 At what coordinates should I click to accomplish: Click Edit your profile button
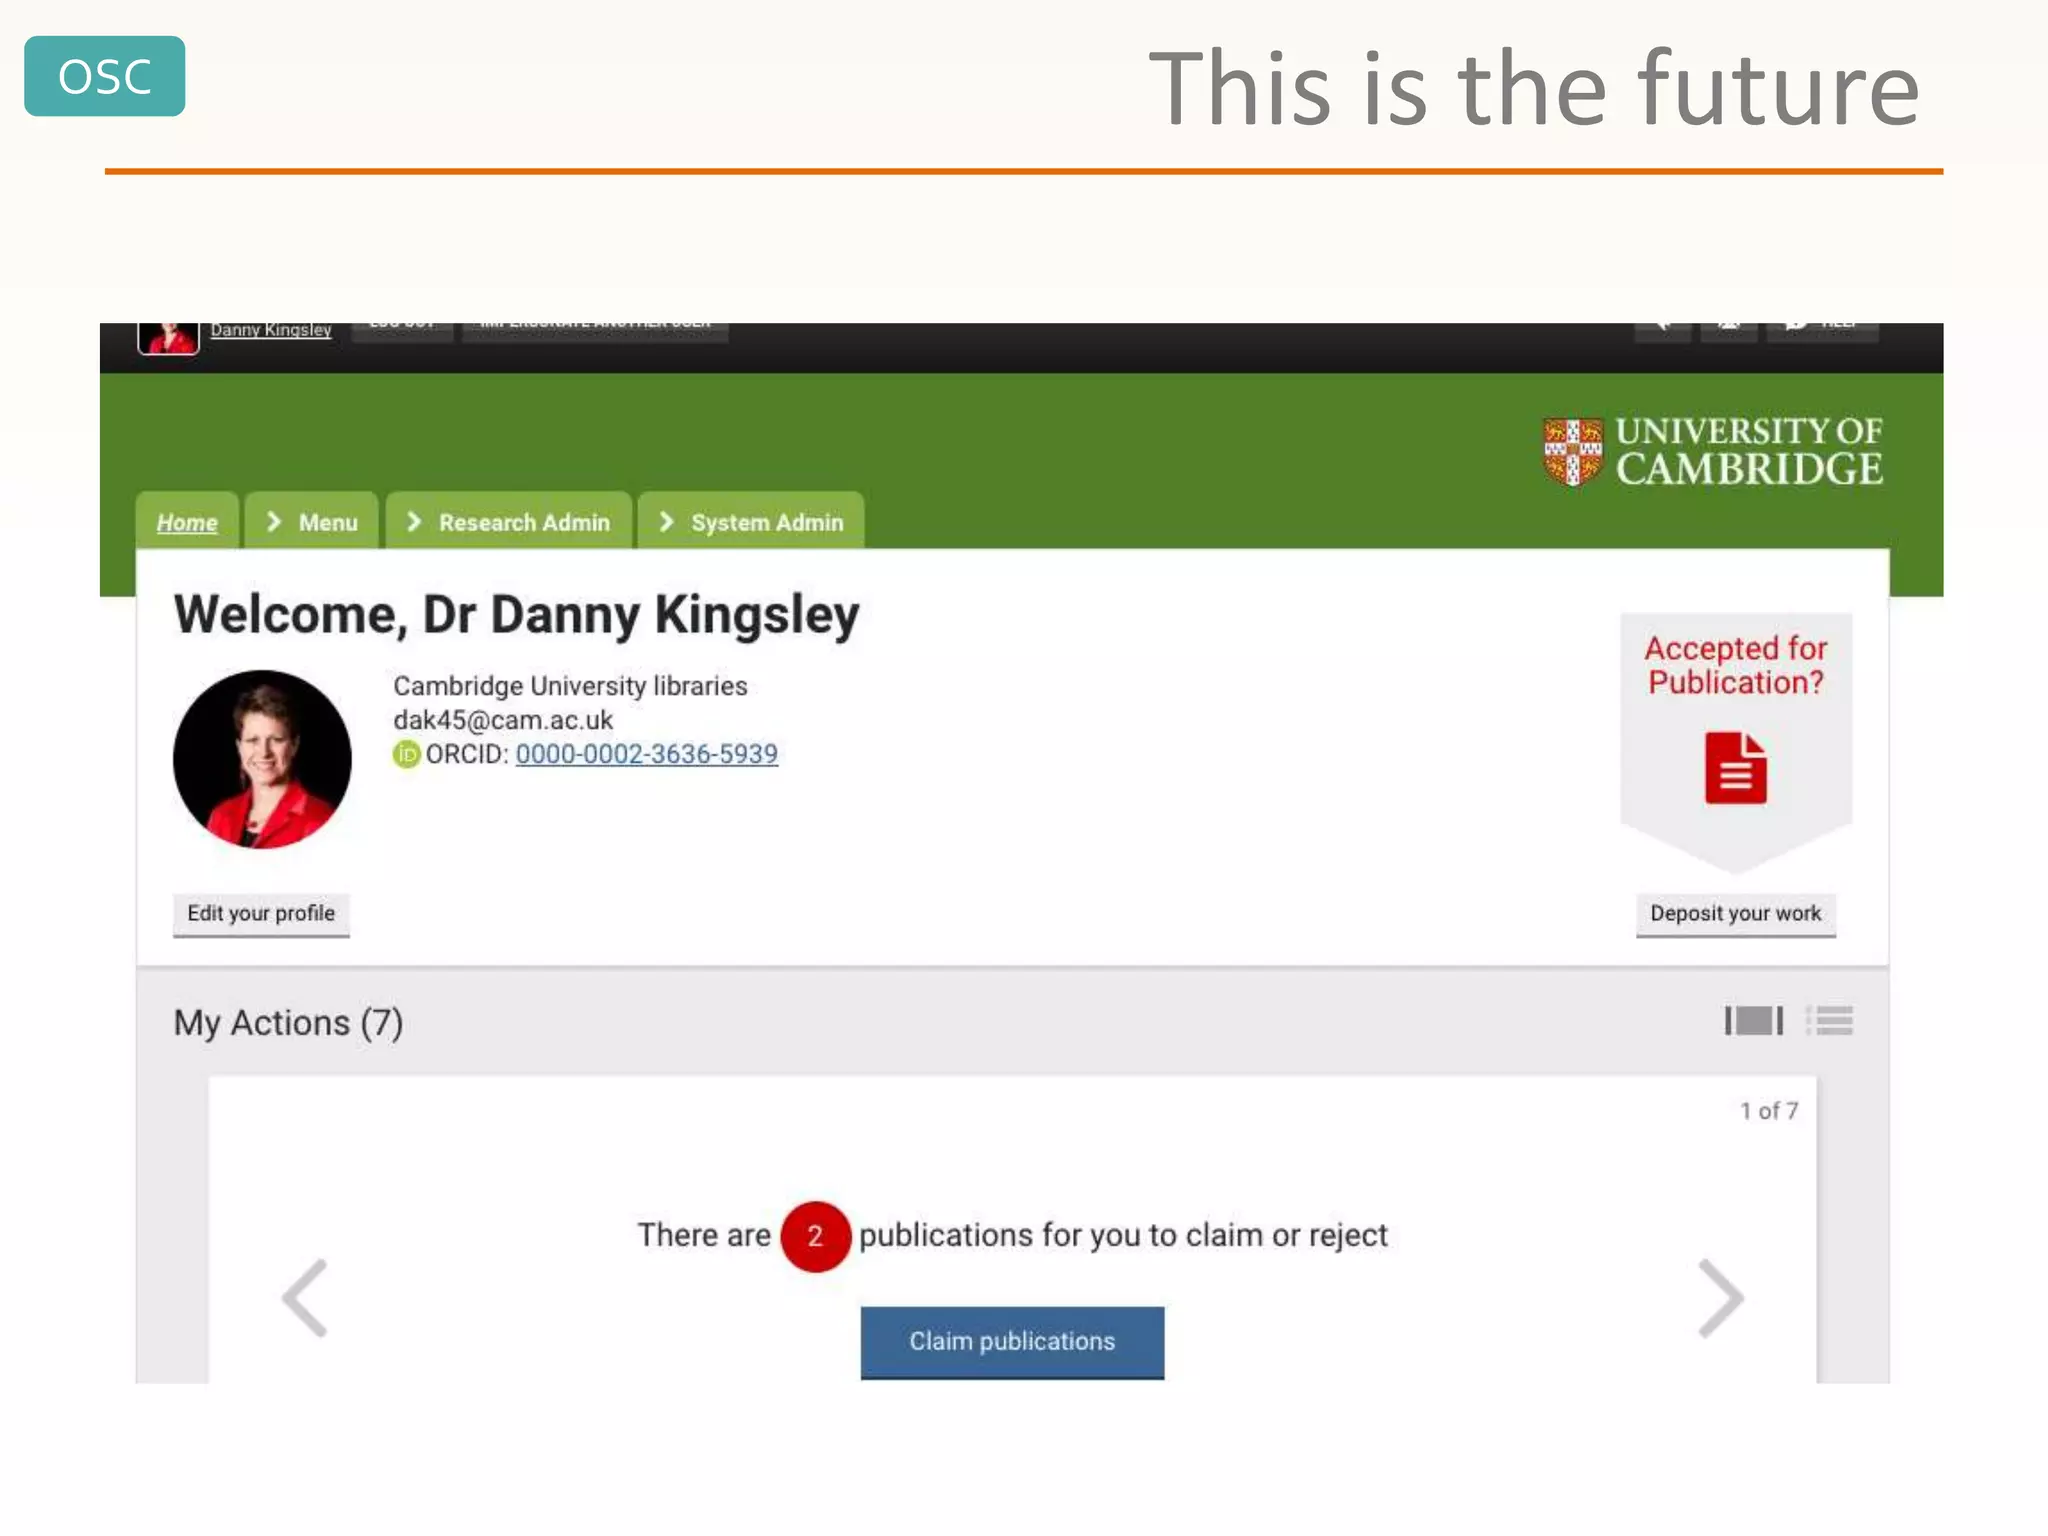point(261,913)
